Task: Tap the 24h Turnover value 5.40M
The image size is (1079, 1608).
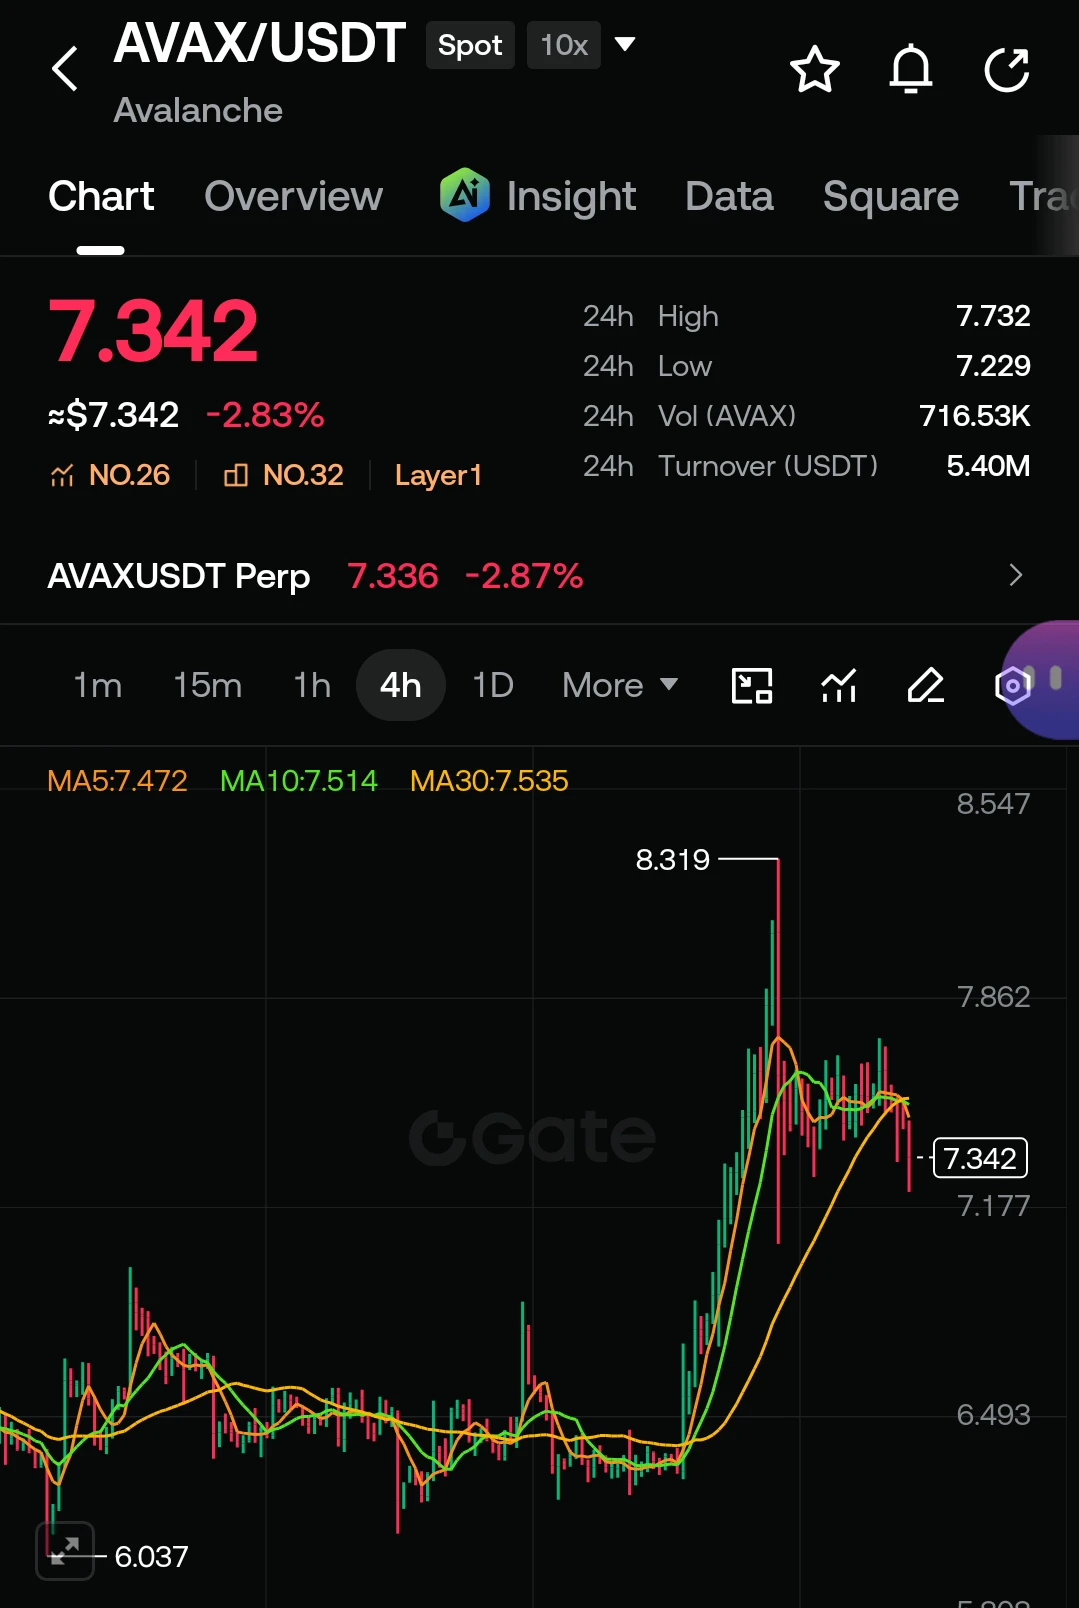Action: [988, 466]
